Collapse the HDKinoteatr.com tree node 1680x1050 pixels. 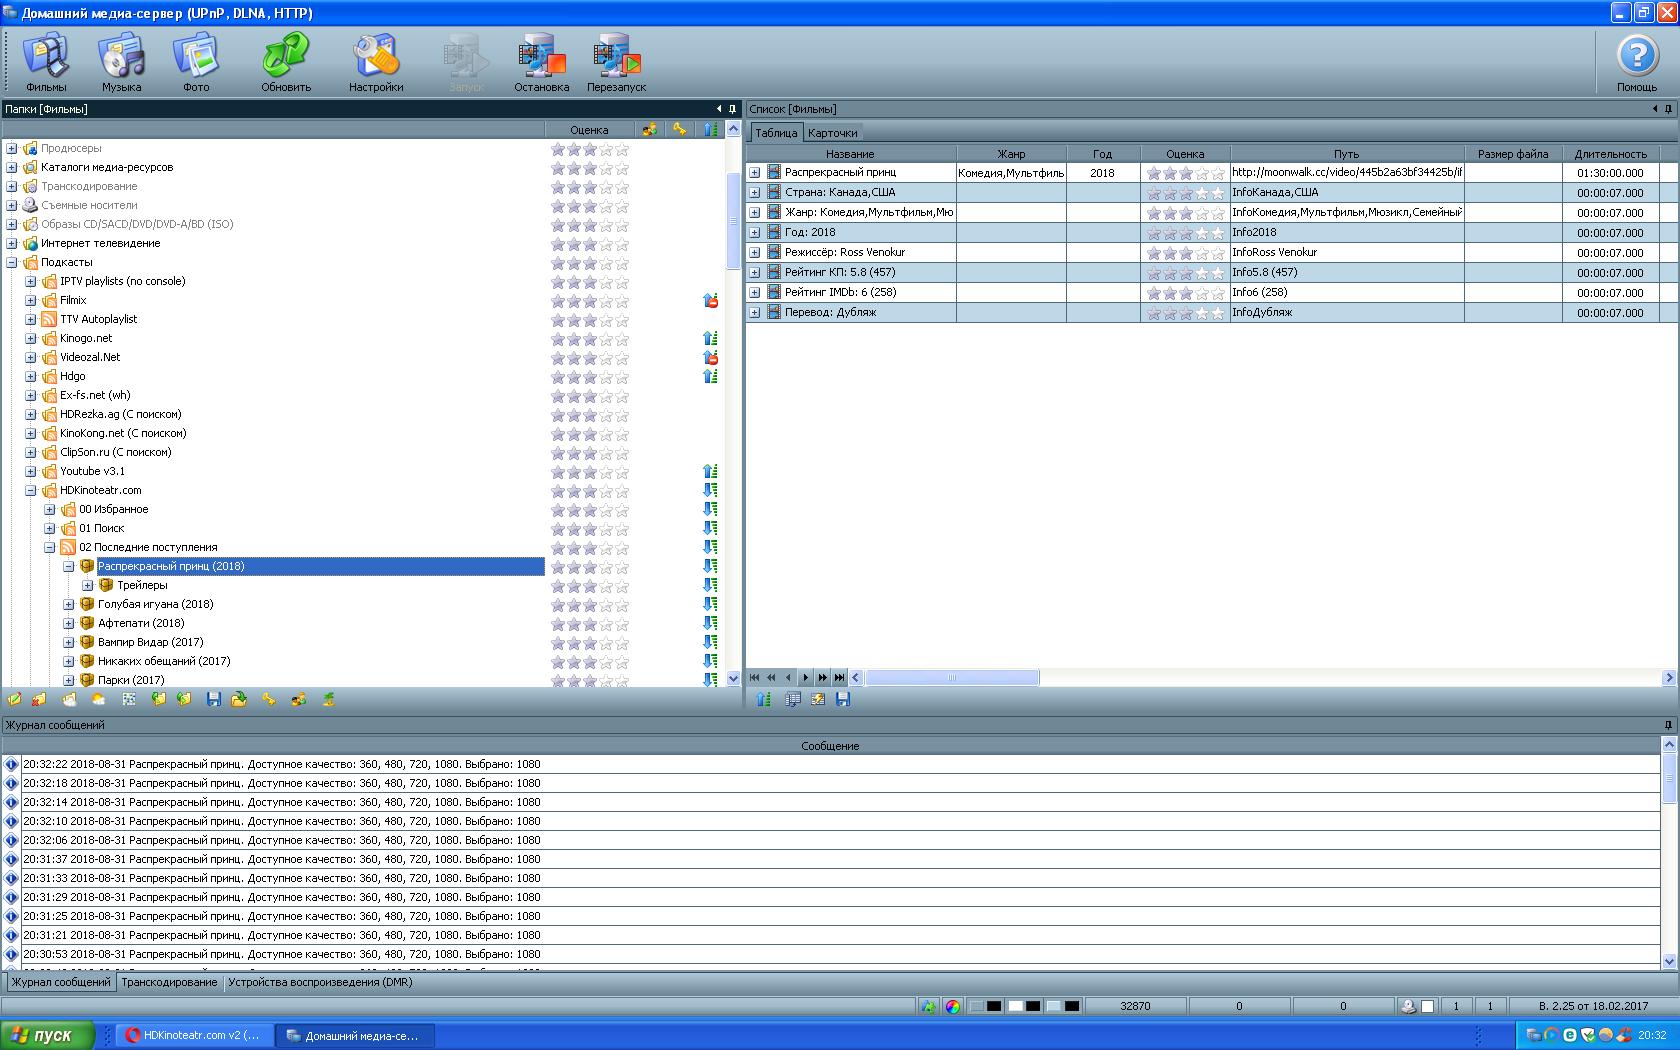point(31,491)
